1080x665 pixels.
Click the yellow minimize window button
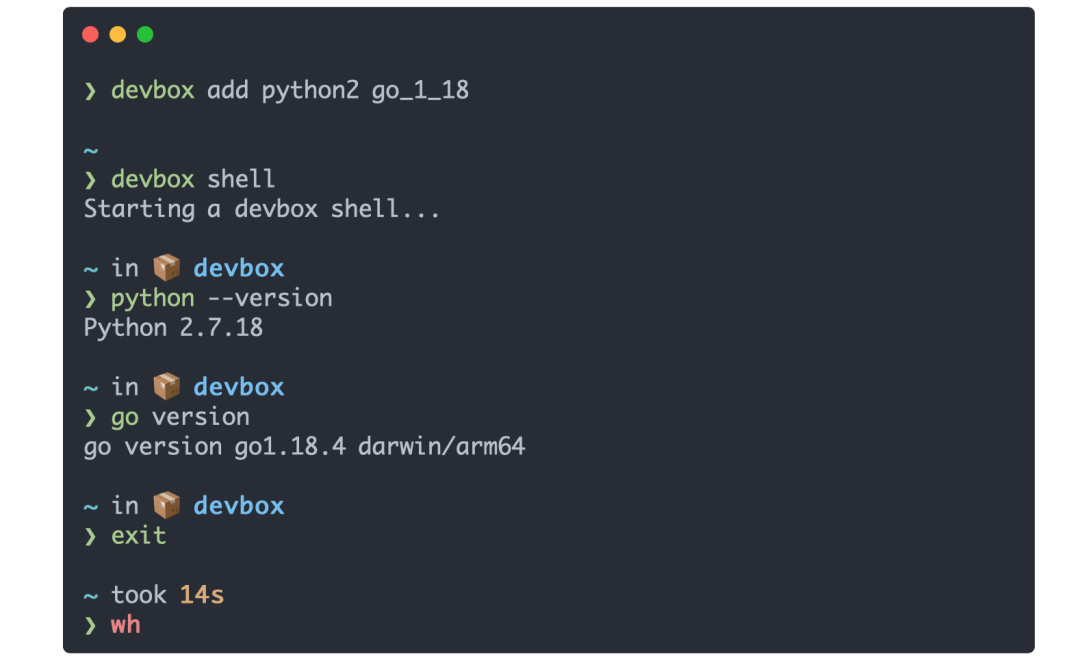[x=118, y=35]
